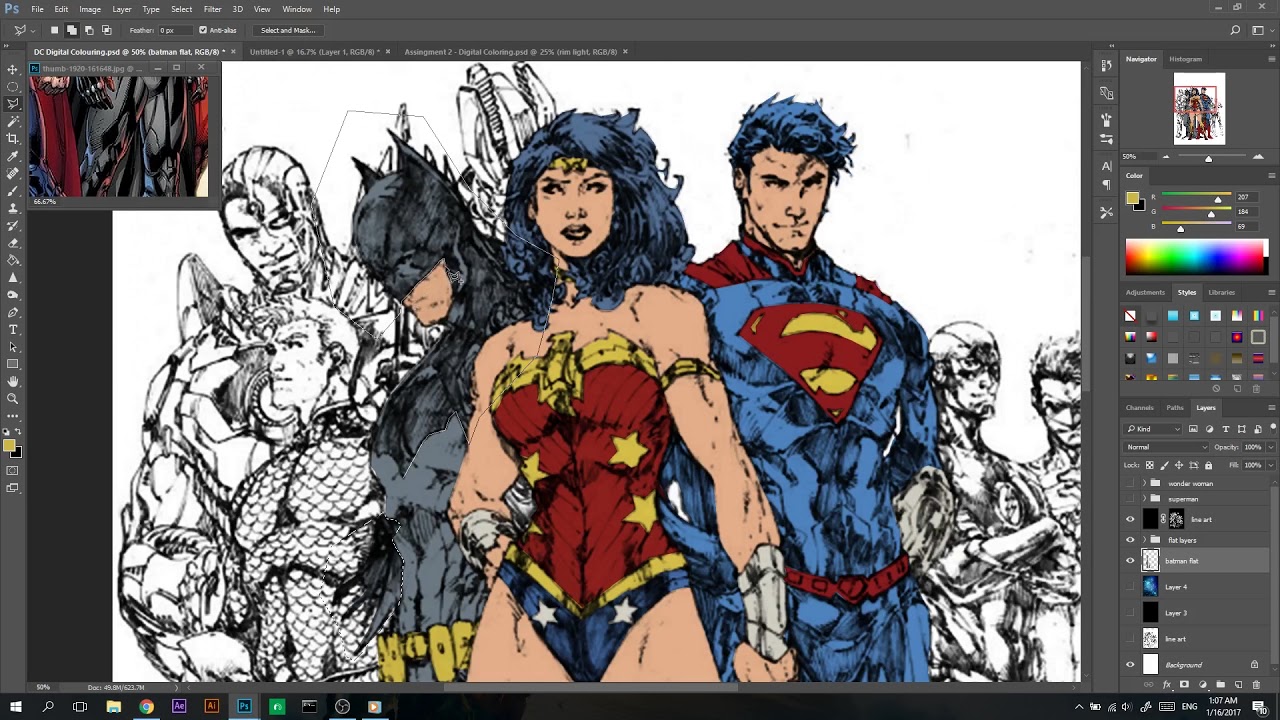The height and width of the screenshot is (720, 1280).
Task: Open the Character panel icon
Action: [x=1106, y=166]
